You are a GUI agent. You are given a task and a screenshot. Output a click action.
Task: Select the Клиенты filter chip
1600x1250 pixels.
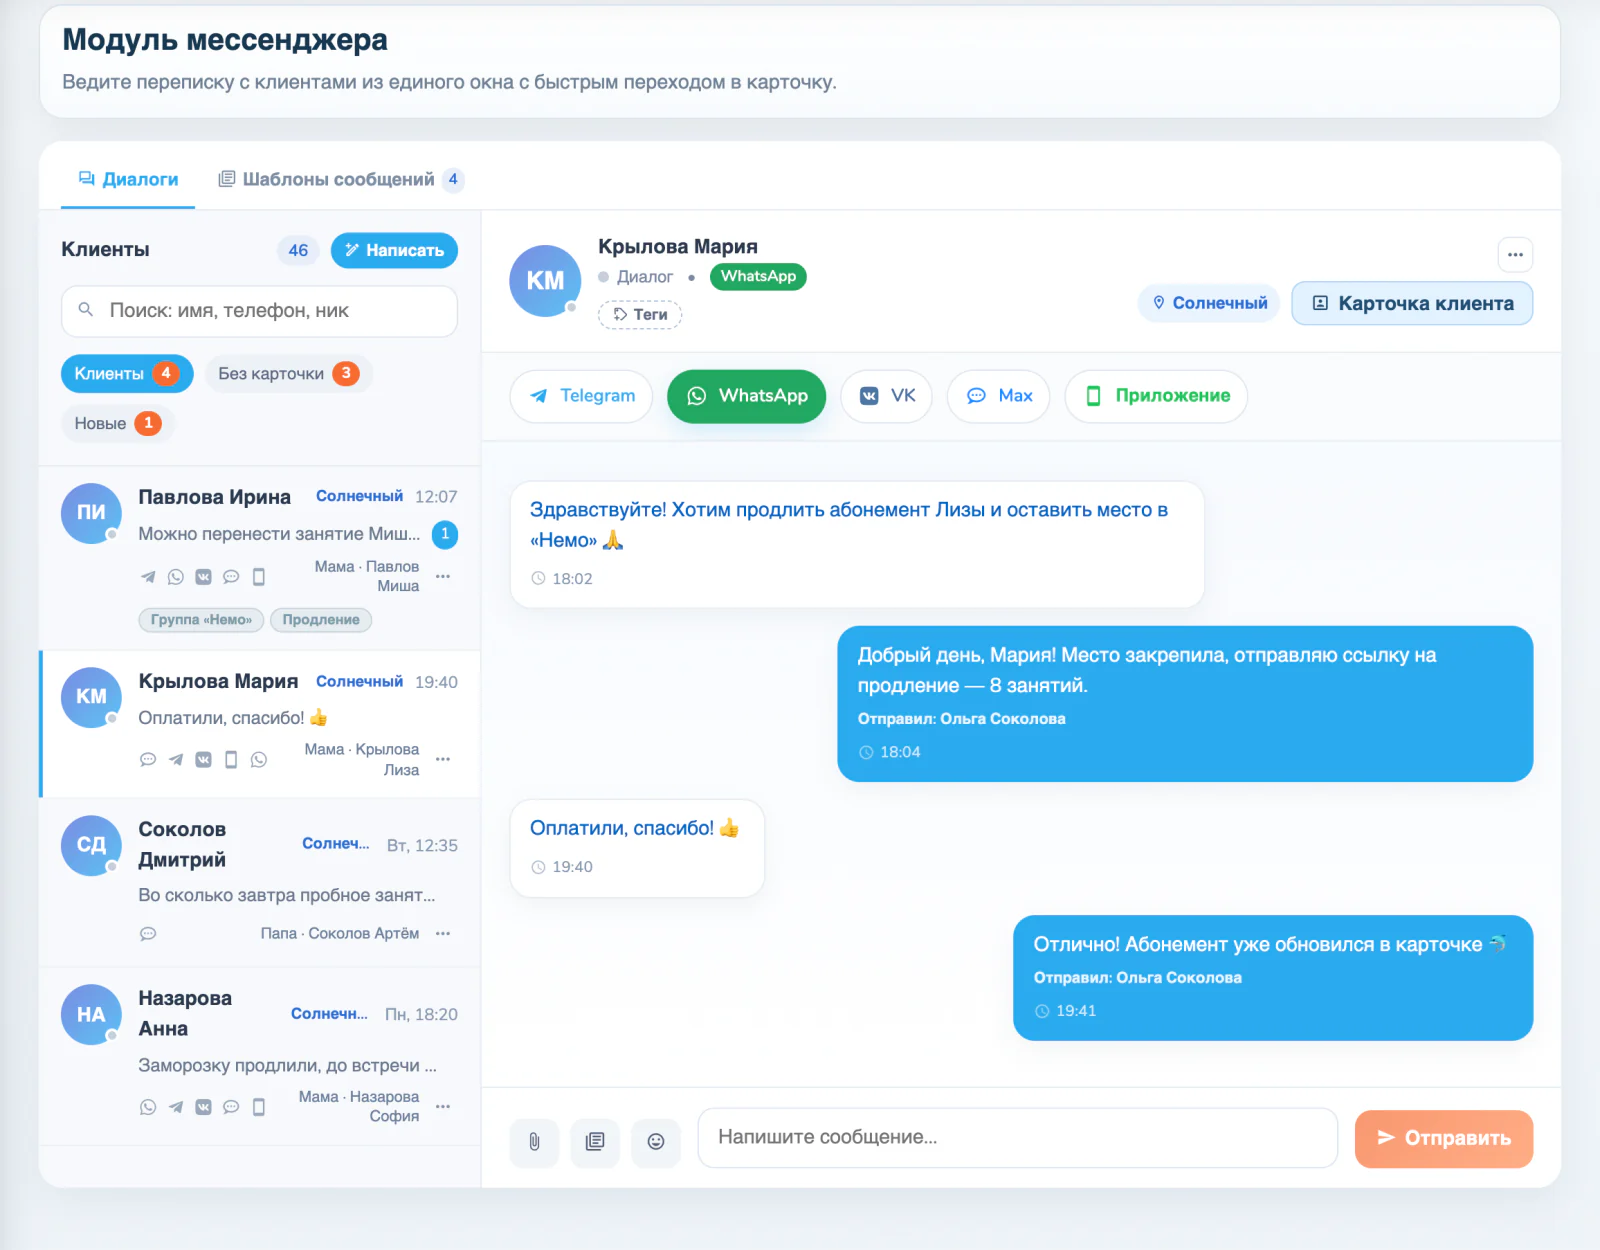pos(127,373)
